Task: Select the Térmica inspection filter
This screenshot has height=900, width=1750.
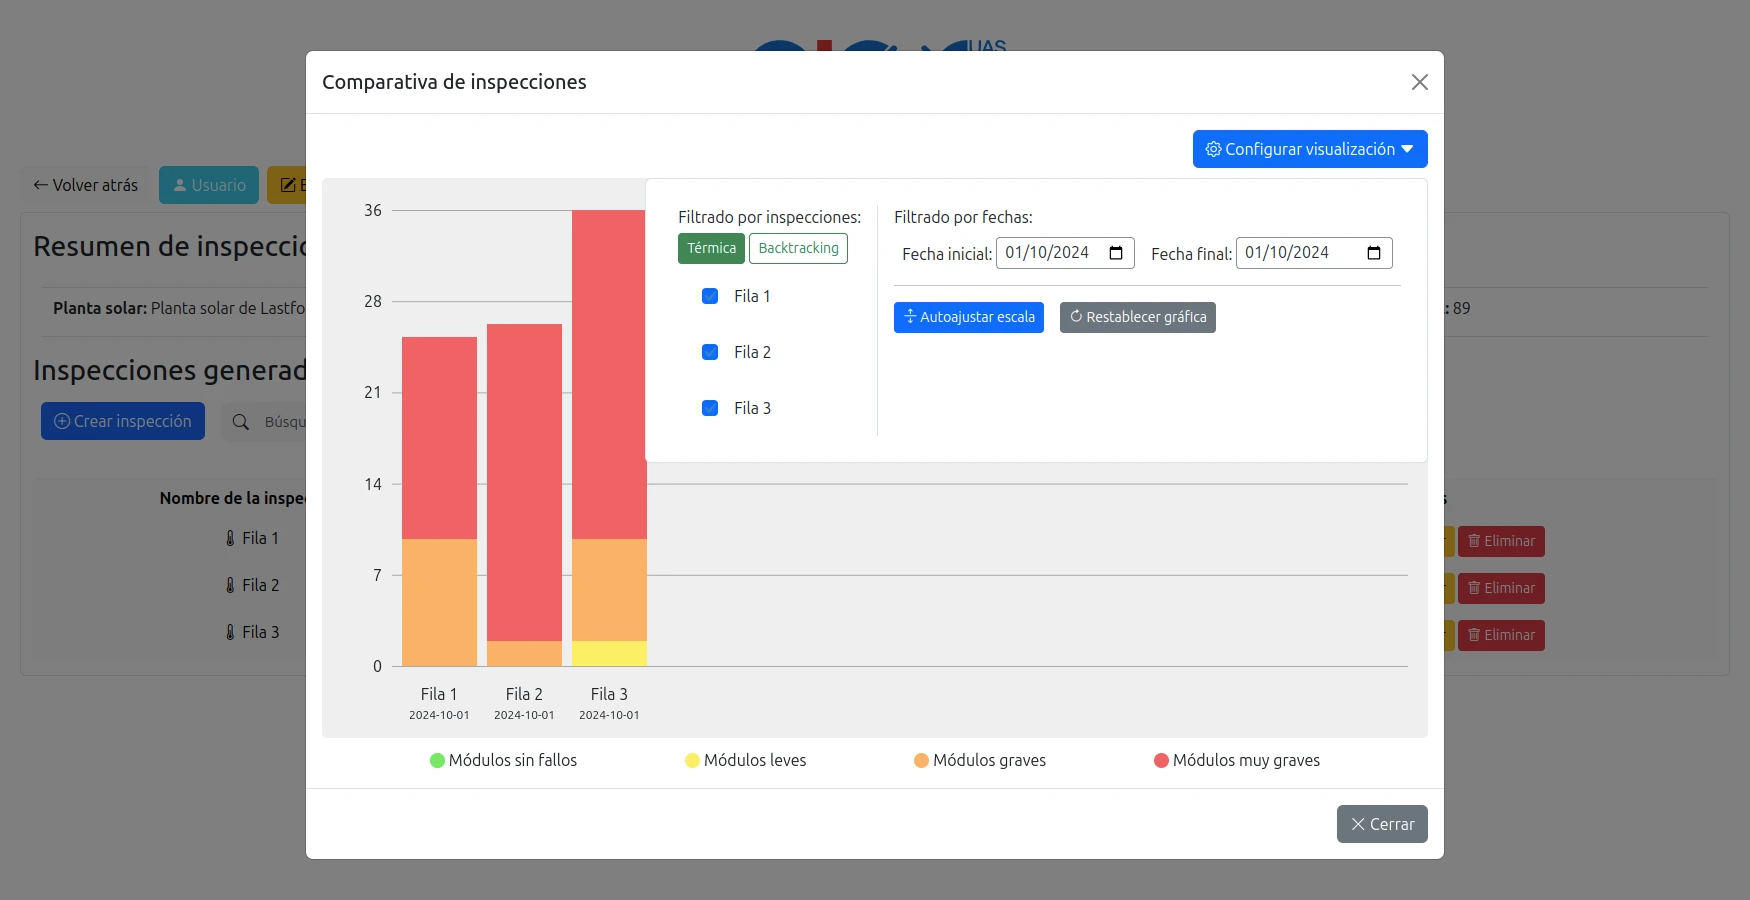Action: (711, 248)
